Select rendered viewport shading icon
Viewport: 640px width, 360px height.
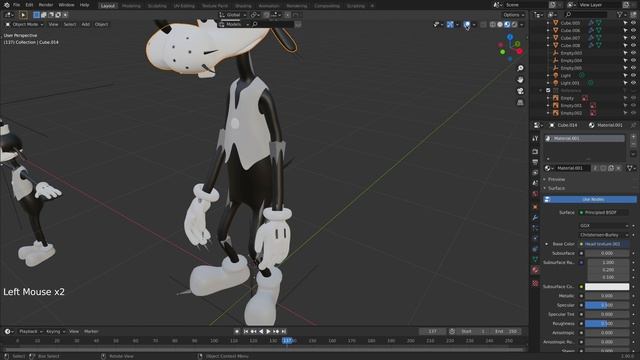(x=514, y=24)
